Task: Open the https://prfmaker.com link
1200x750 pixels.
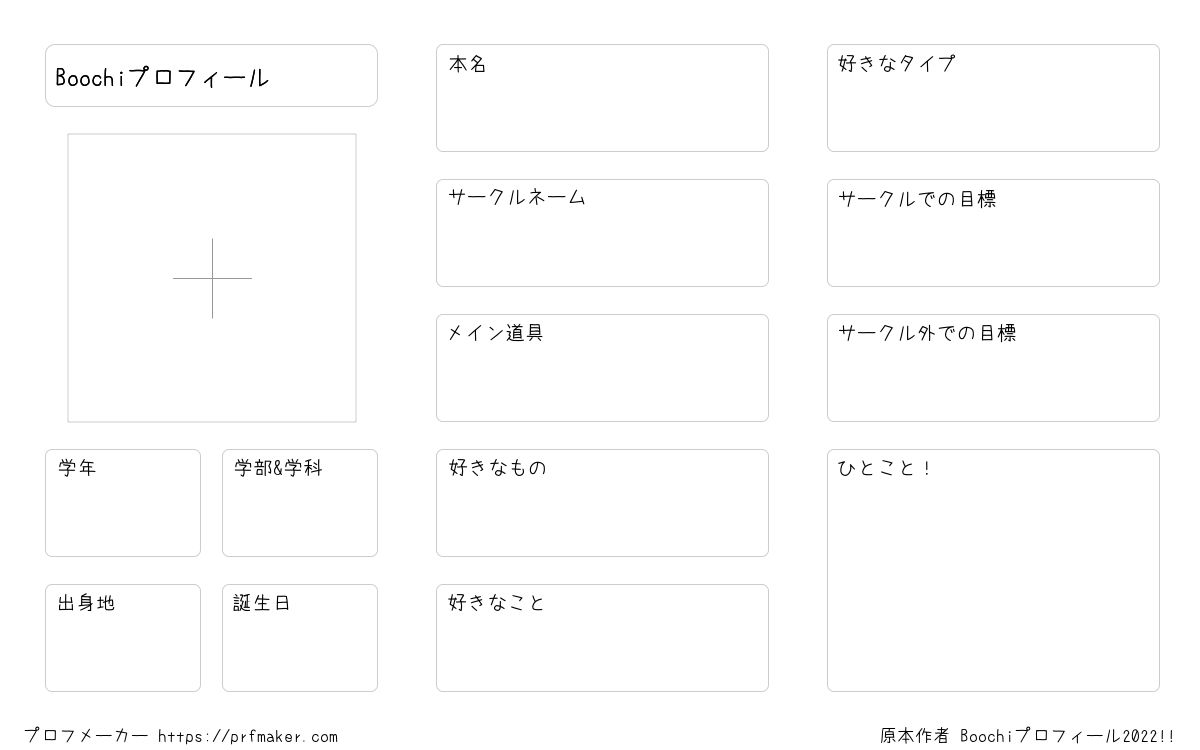Action: click(248, 737)
